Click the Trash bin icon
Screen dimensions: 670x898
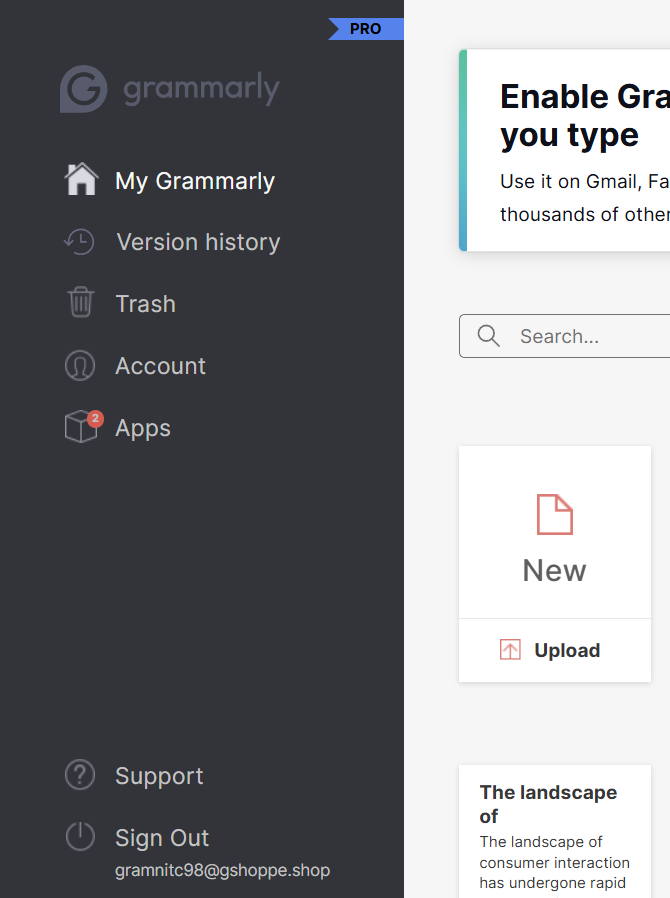point(81,302)
